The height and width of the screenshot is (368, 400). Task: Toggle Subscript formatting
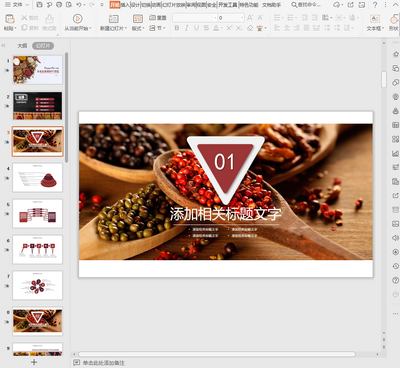239,28
